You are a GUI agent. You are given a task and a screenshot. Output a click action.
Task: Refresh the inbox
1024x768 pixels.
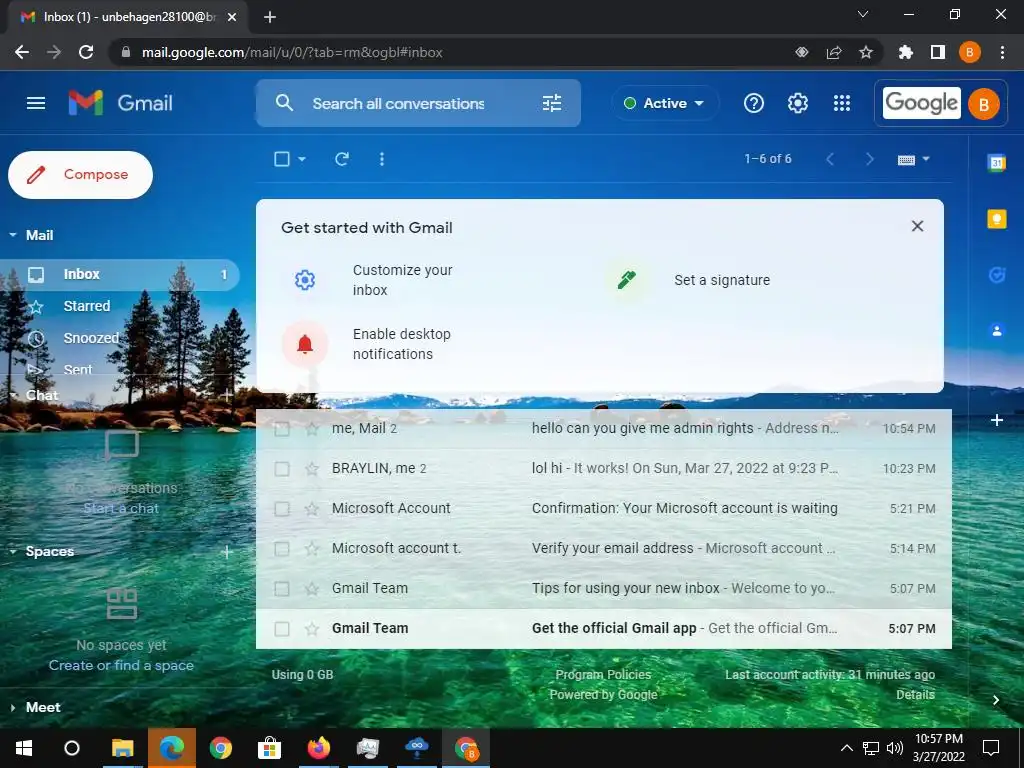point(342,159)
